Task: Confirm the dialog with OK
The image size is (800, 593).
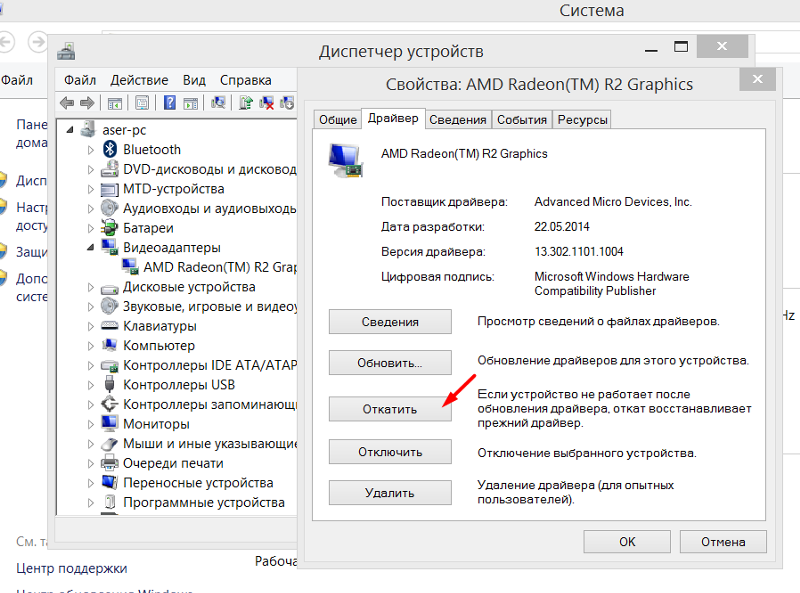Action: 627,541
